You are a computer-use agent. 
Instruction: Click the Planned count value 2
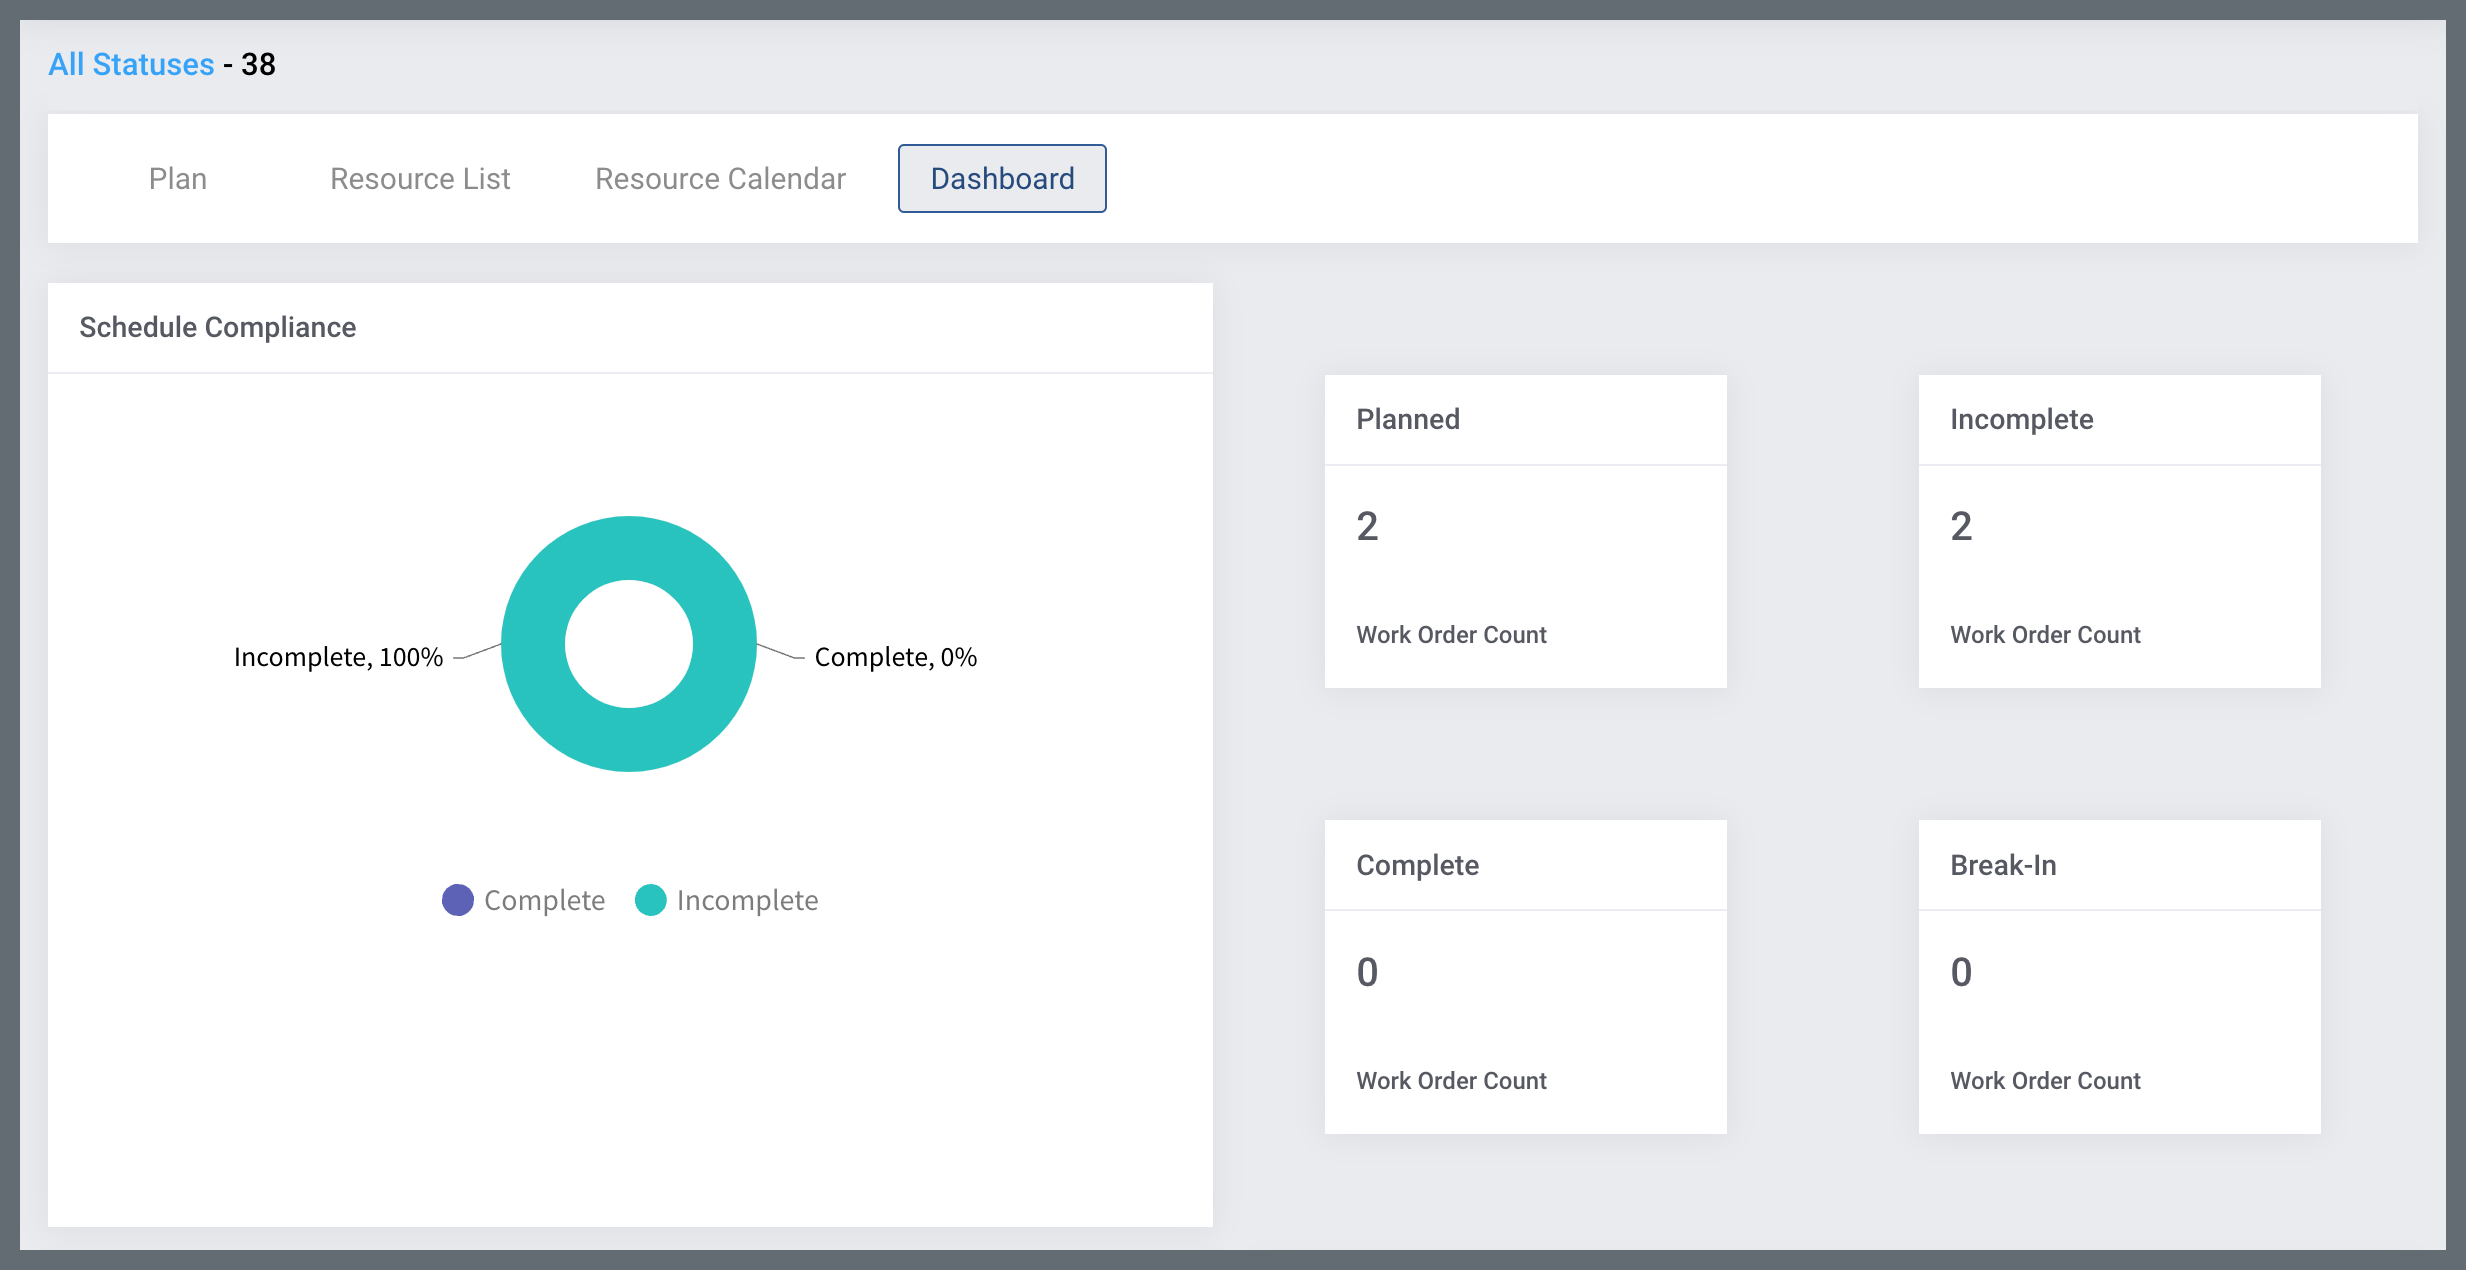click(x=1367, y=527)
